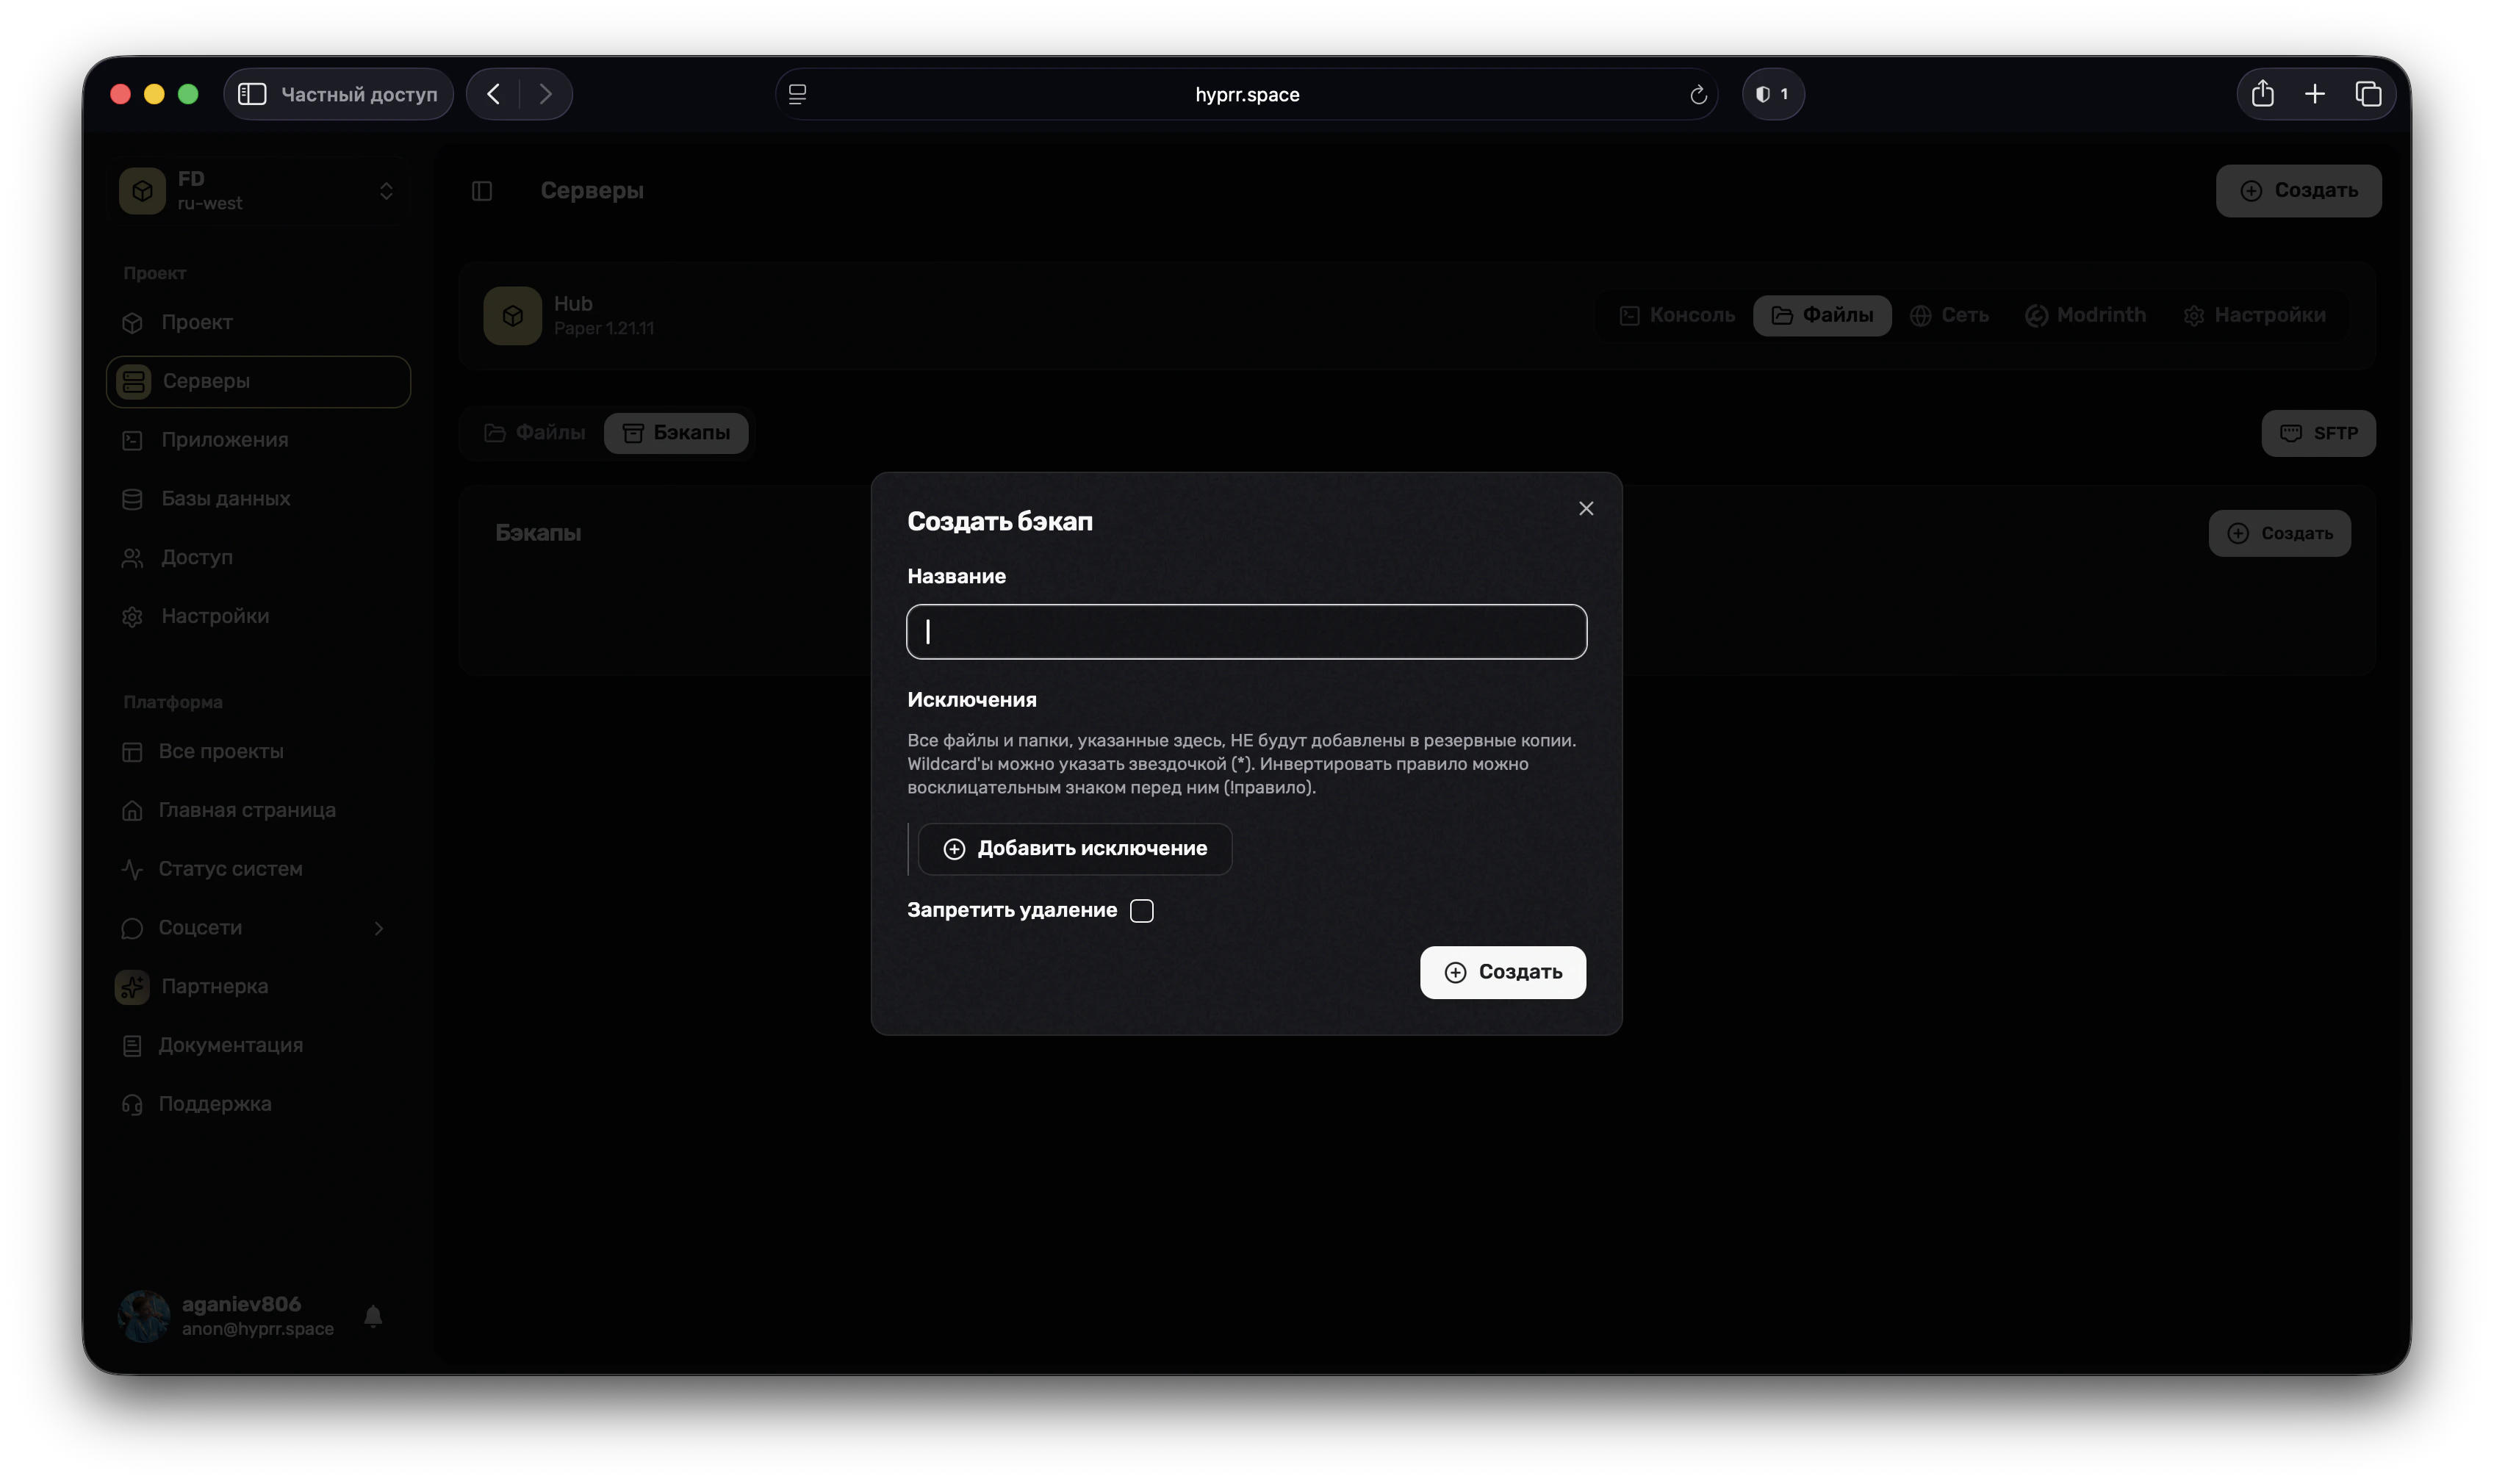Click the Главная страница home icon
Viewport: 2494px width, 1484px height.
tap(132, 810)
